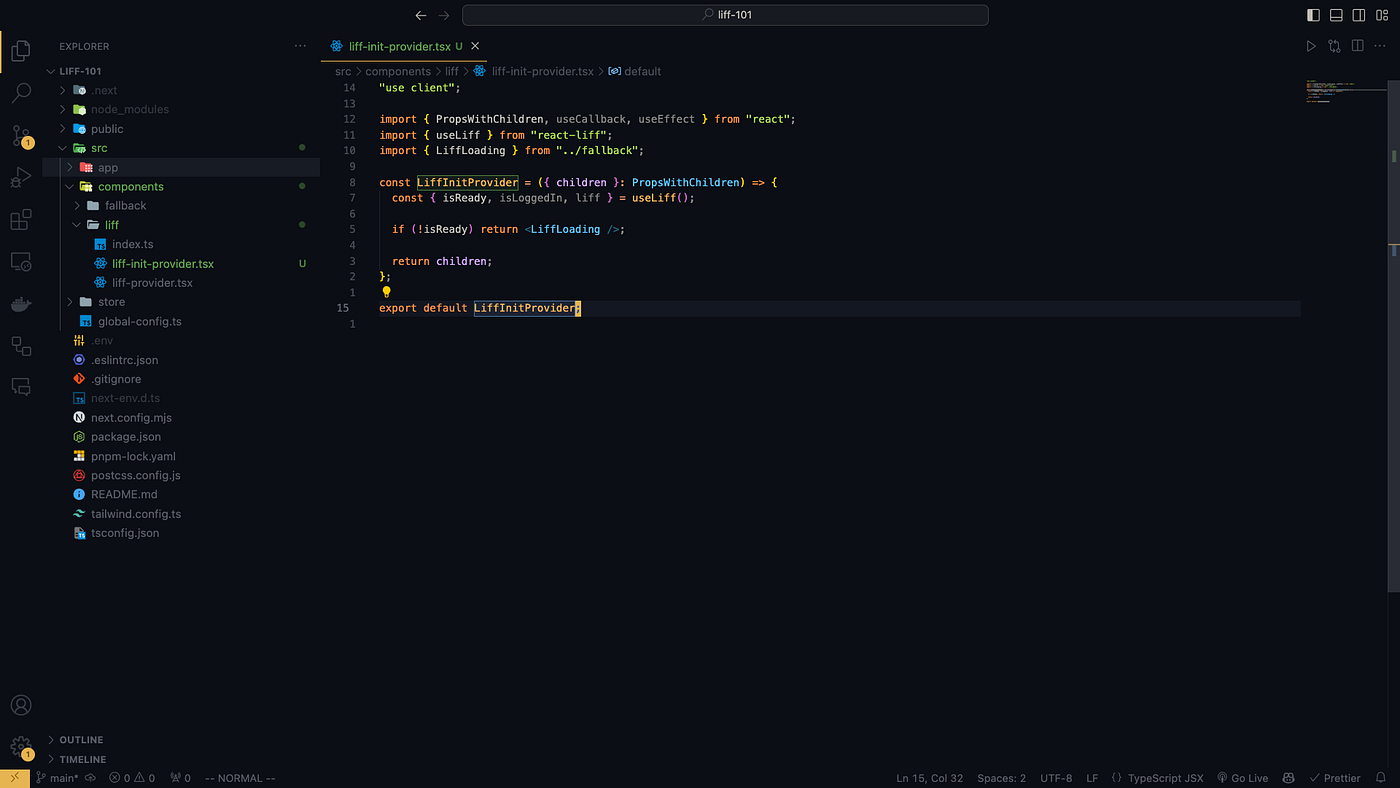
Task: Click the components breadcrumb
Action: coord(398,71)
